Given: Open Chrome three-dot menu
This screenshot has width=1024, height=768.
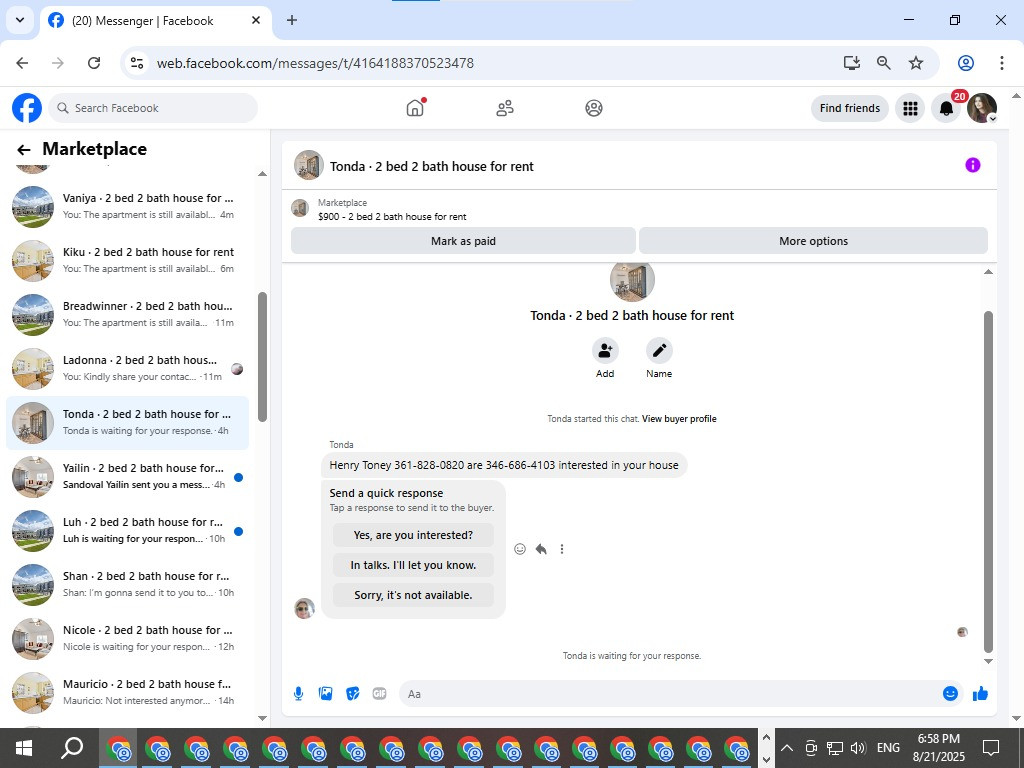Looking at the screenshot, I should 1001,63.
